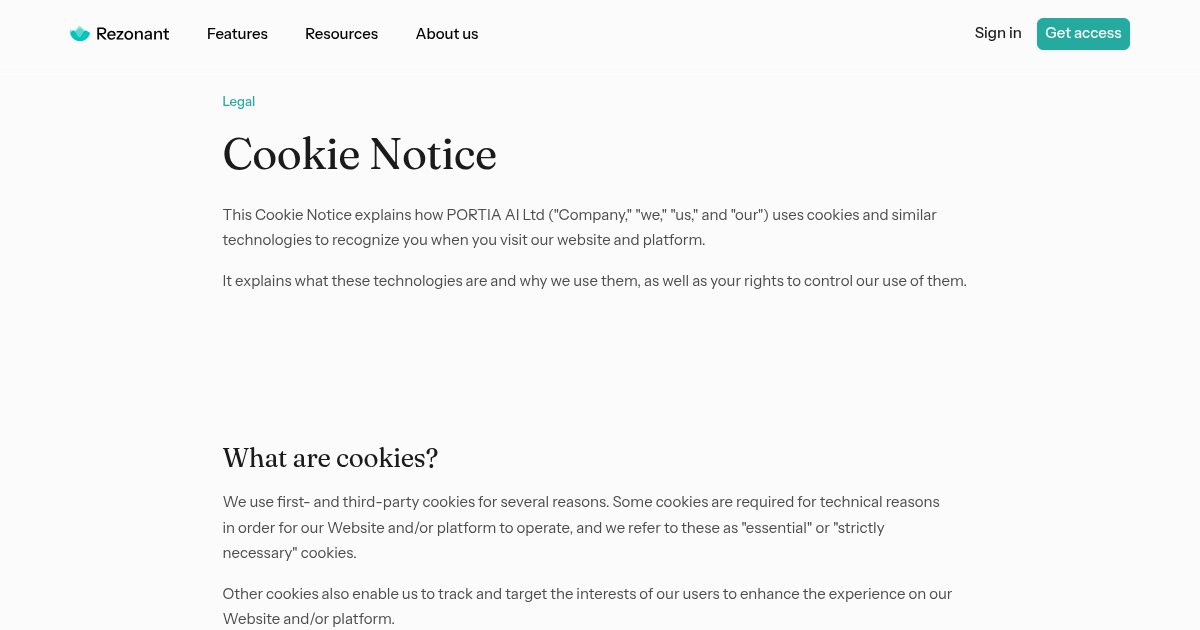Click the quoted word "essential" in the text

point(776,527)
